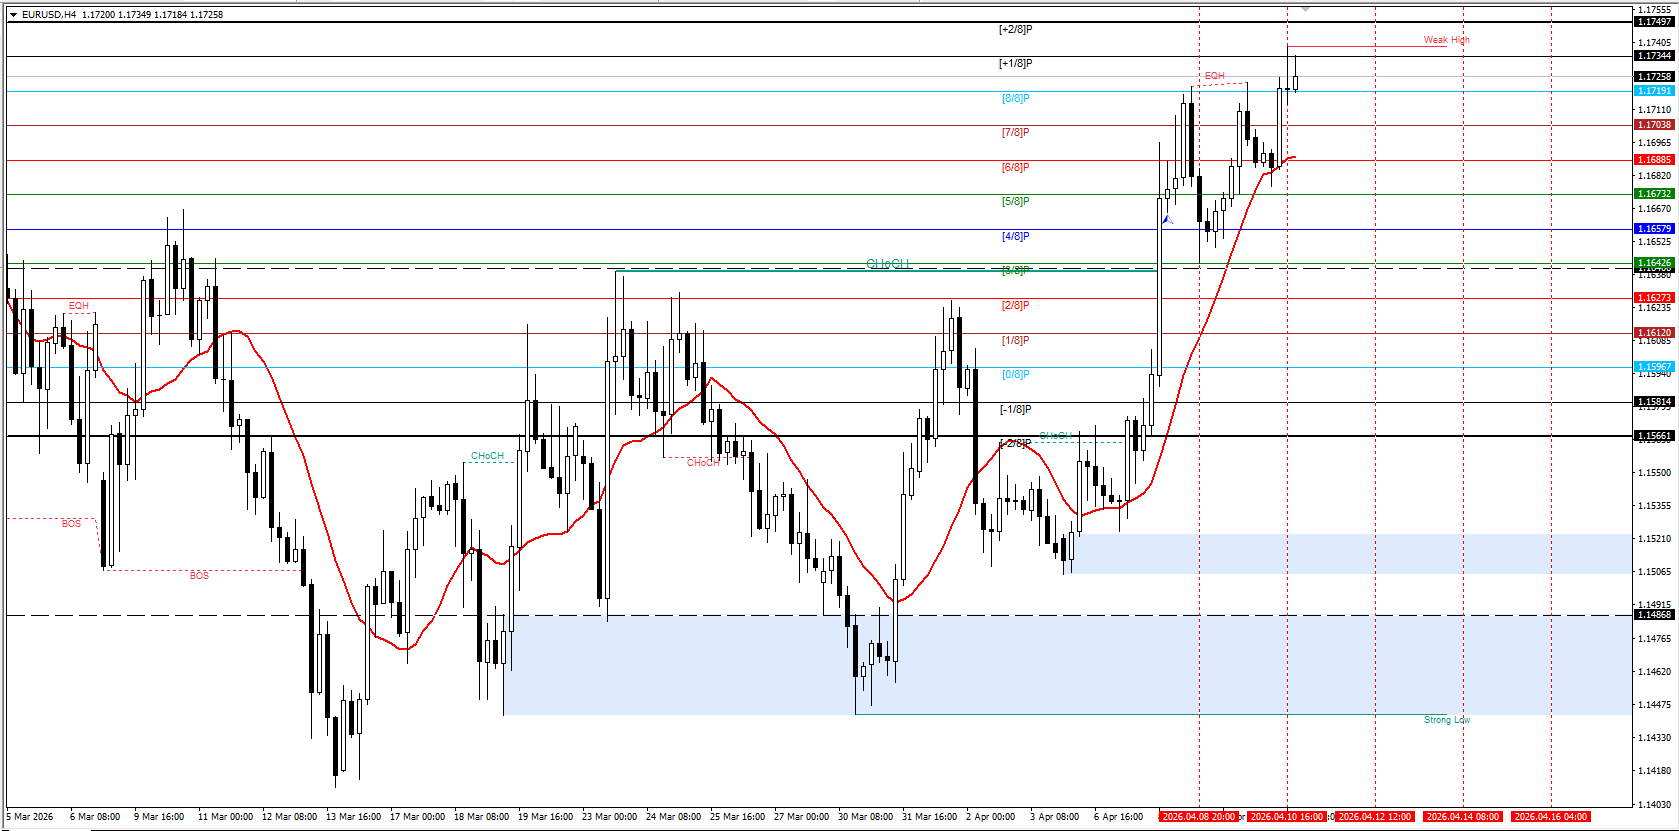1679x831 pixels.
Task: Select the Weak High label
Action: pos(1446,40)
